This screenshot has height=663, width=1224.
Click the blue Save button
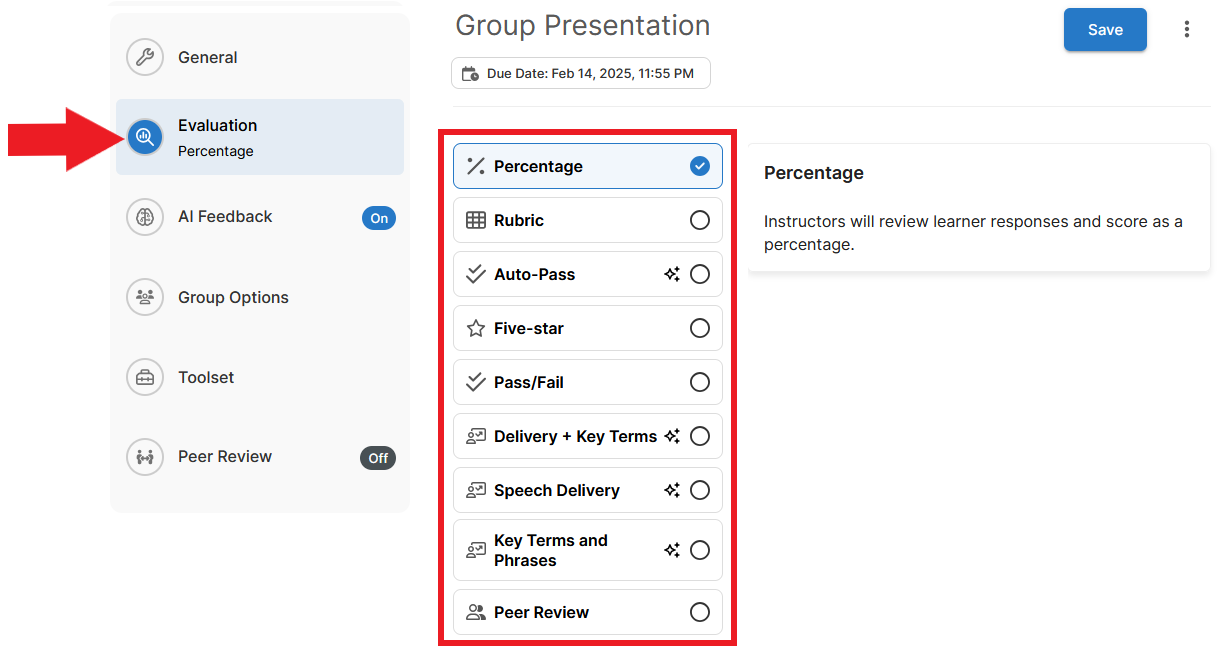(x=1105, y=30)
